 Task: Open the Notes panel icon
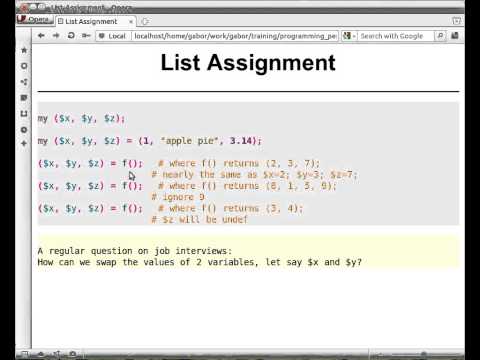point(24,98)
